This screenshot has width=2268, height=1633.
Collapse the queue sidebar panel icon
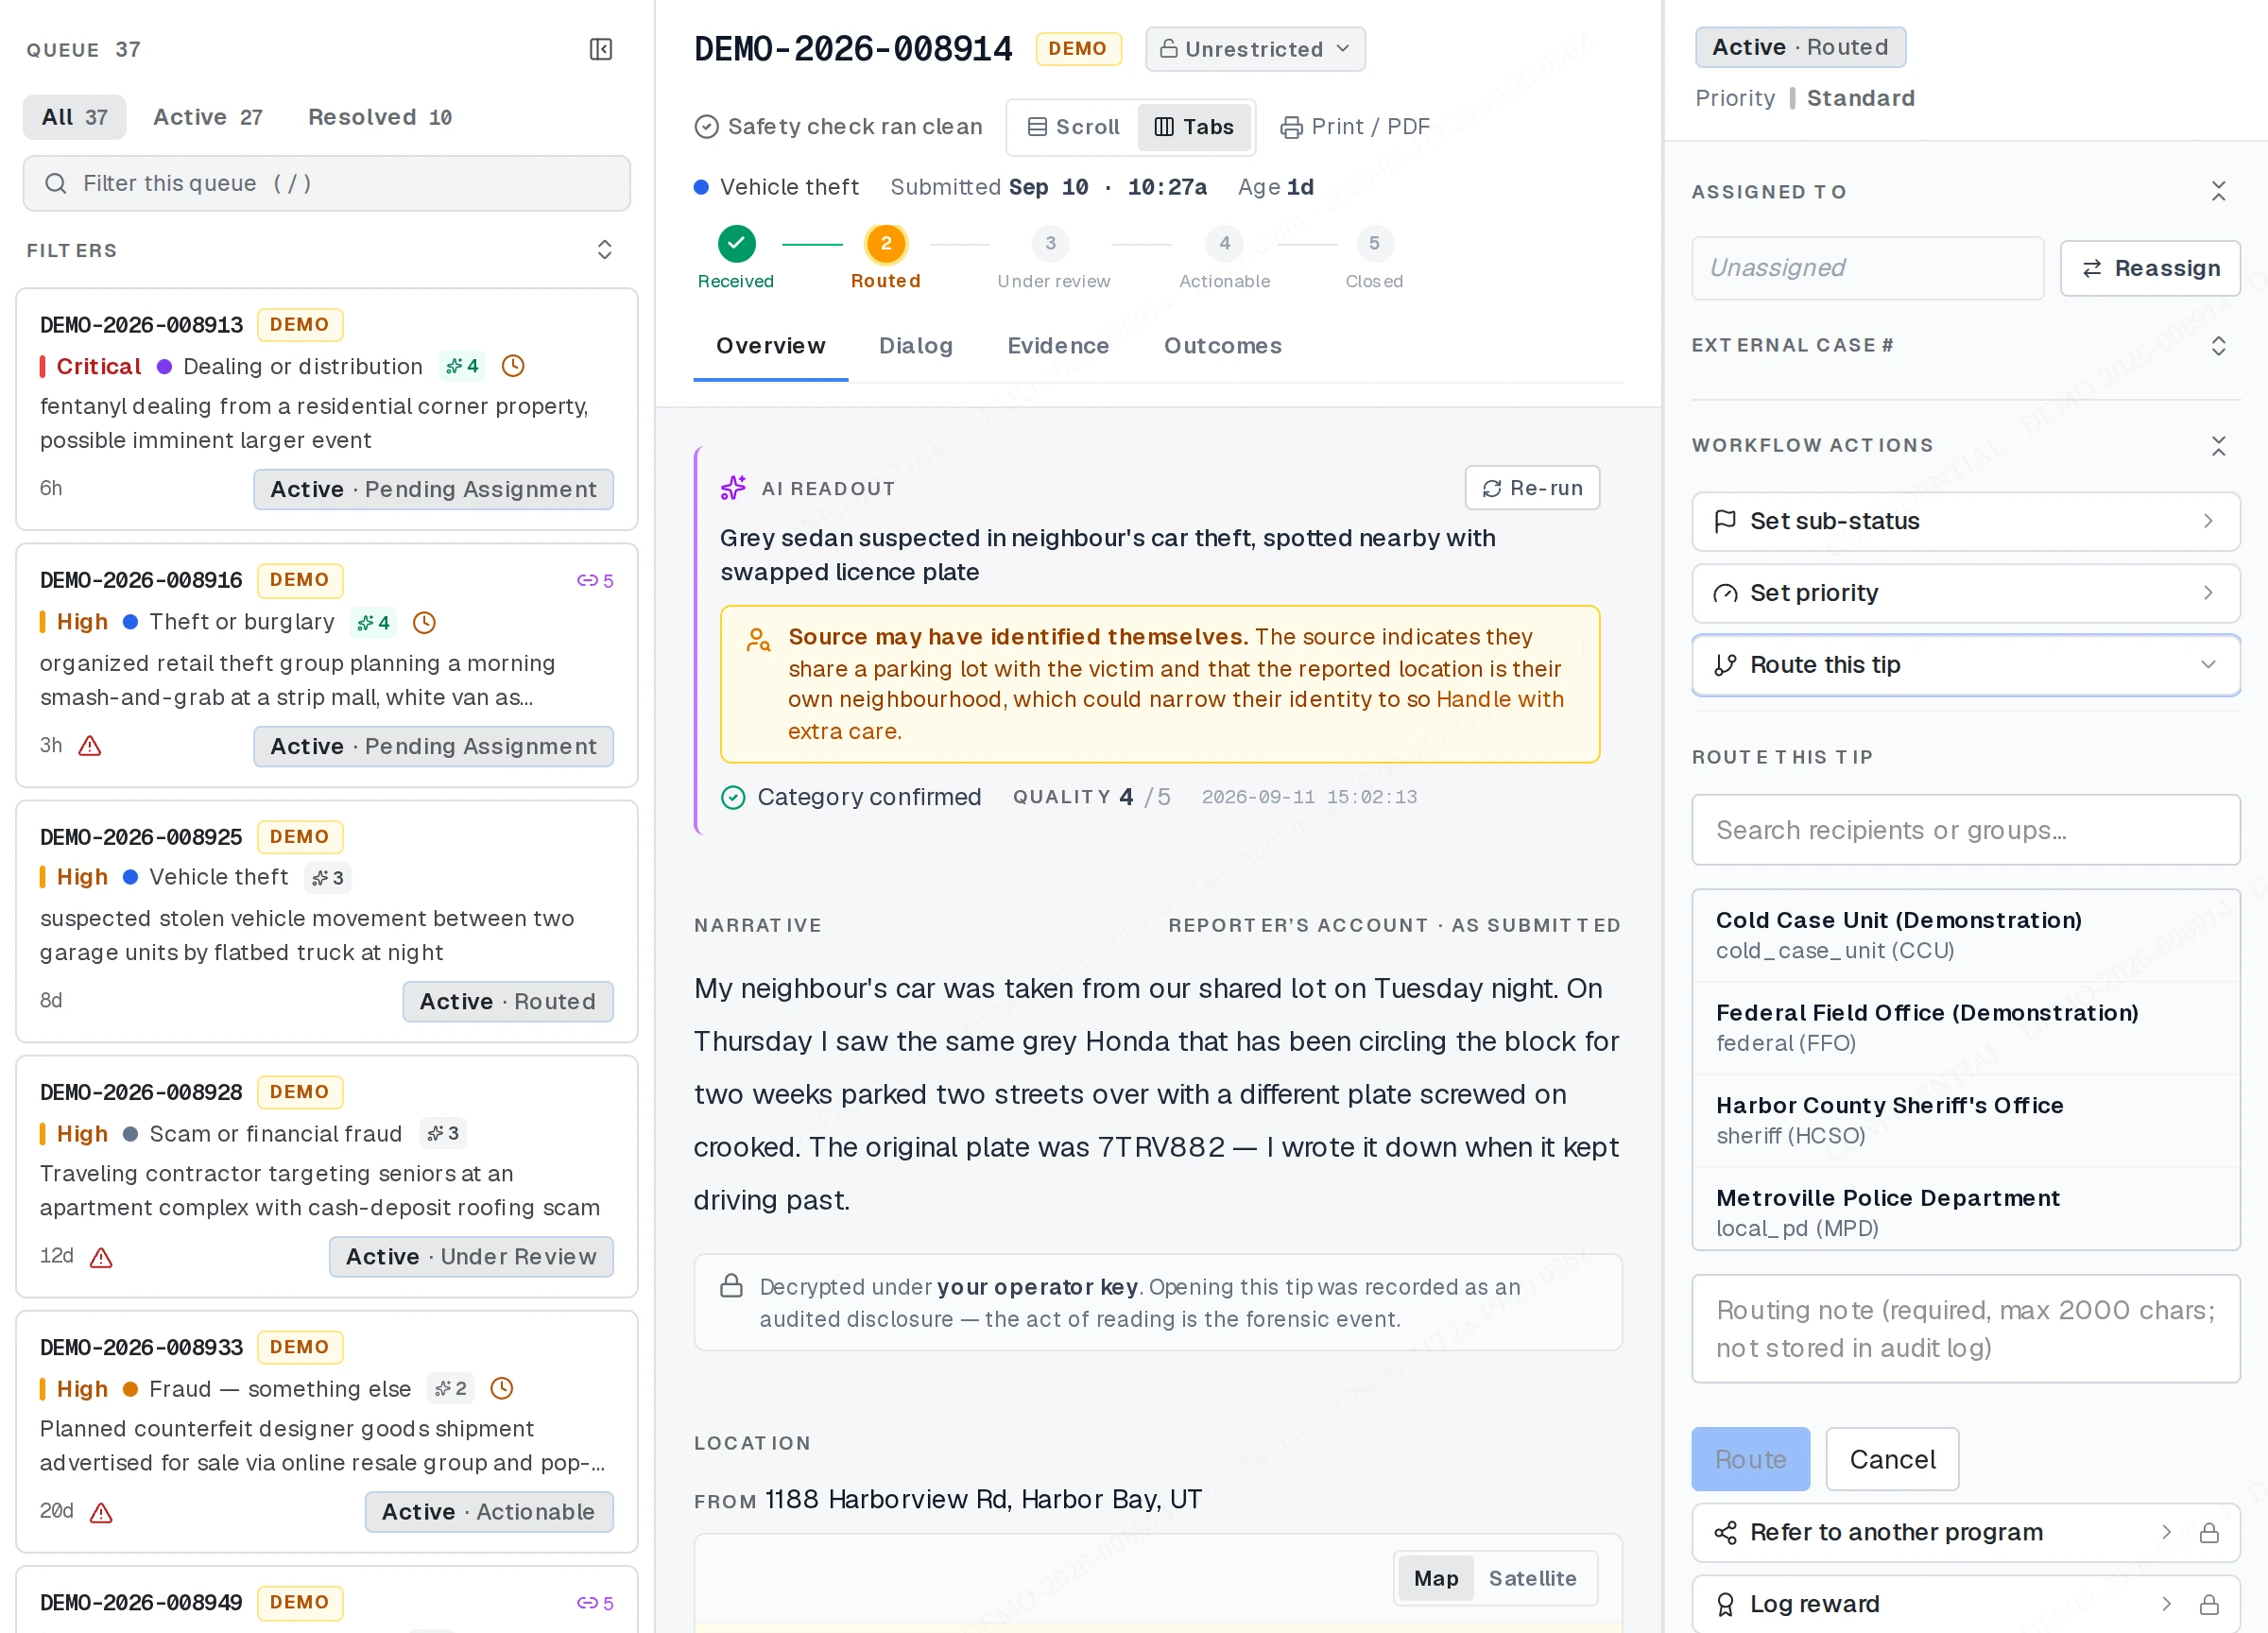(x=601, y=49)
